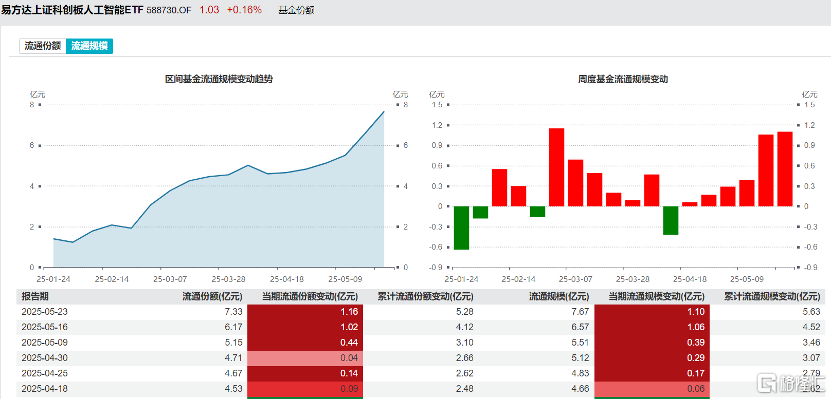This screenshot has height=400, width=832.
Task: Click the fund name 易方达上证科创板人工智能ETF
Action: pos(72,10)
